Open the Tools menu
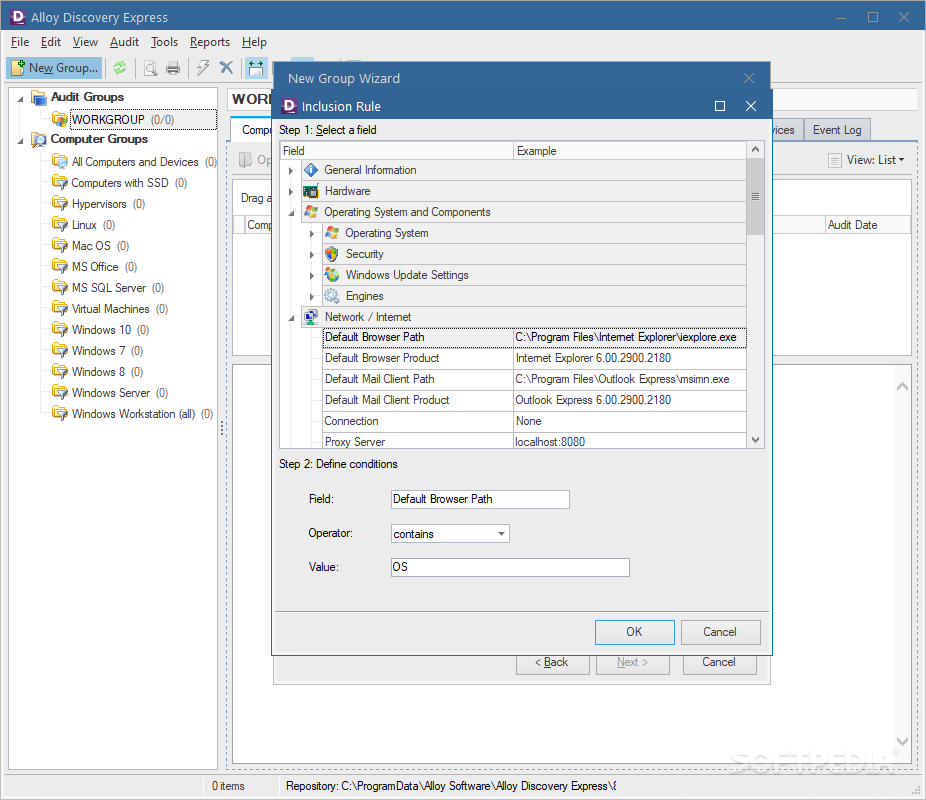 [164, 42]
